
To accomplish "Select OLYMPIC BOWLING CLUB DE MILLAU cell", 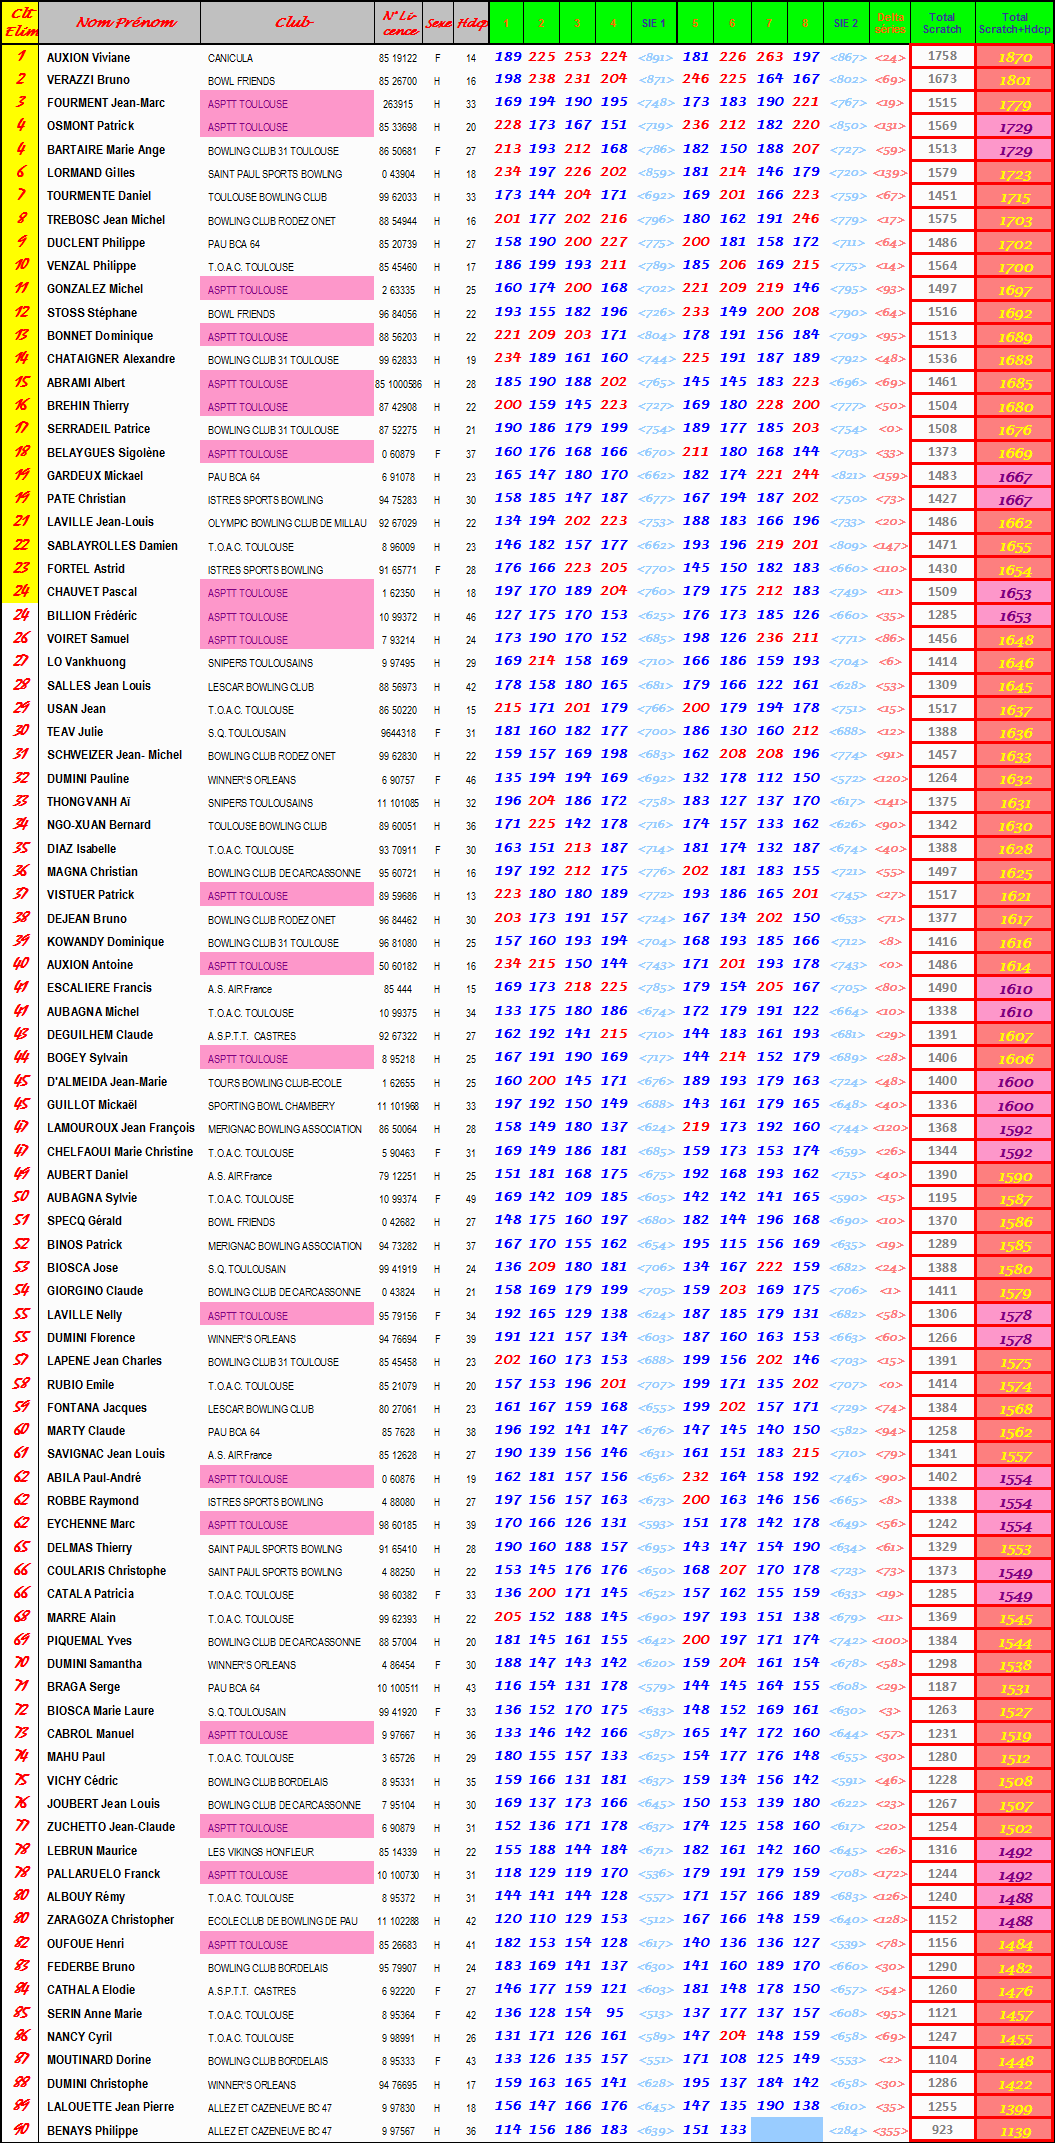I will (x=287, y=523).
